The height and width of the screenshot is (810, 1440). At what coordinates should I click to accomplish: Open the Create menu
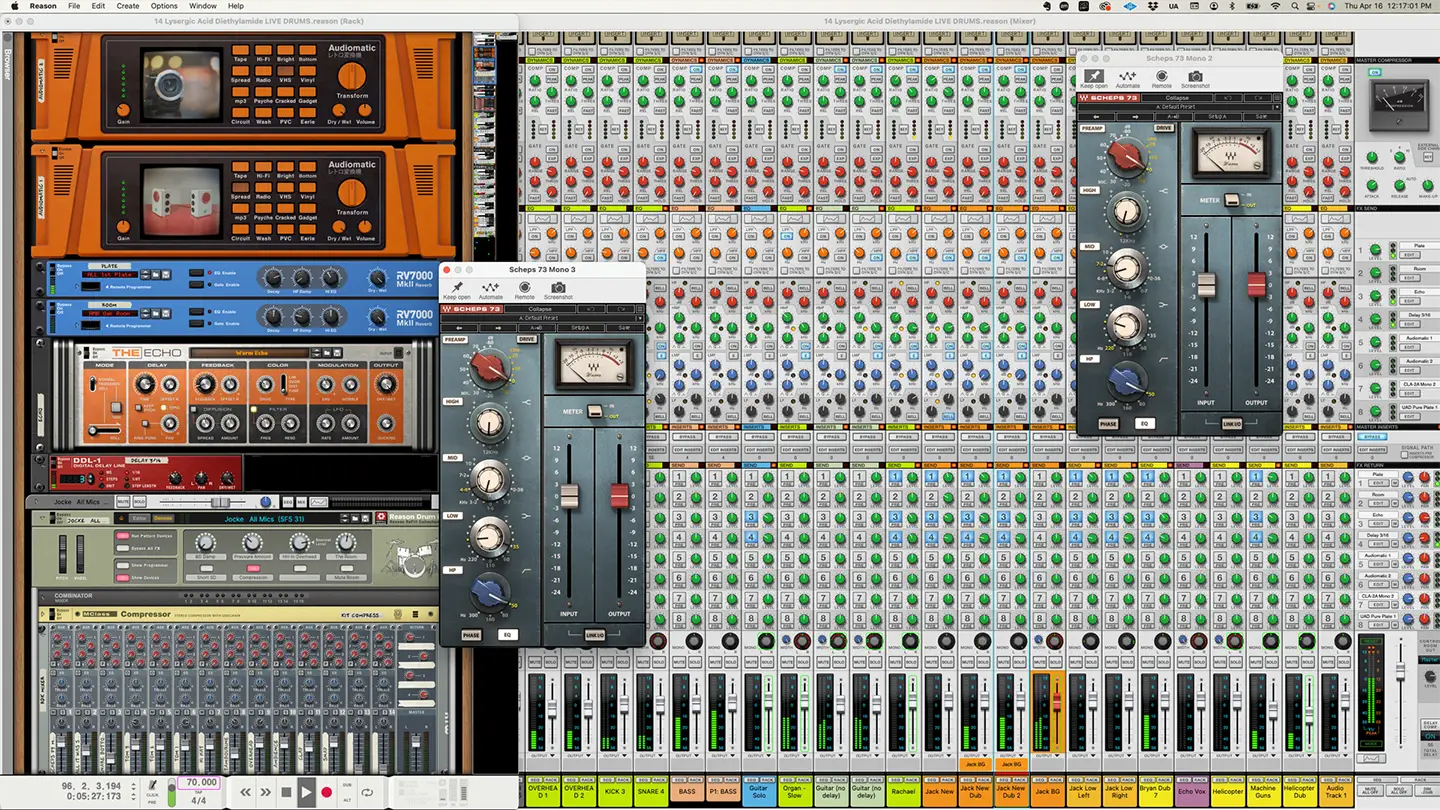tap(128, 6)
